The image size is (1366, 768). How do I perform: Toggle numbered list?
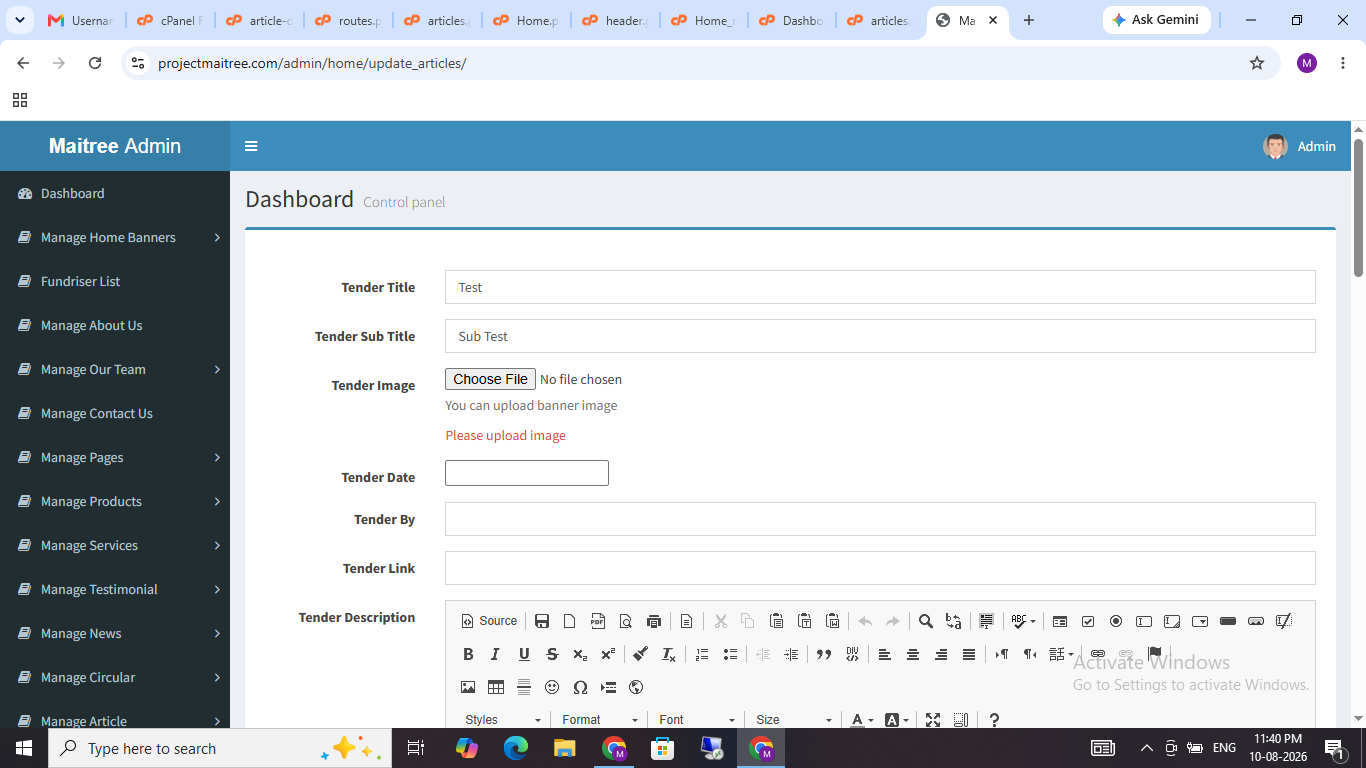click(702, 654)
